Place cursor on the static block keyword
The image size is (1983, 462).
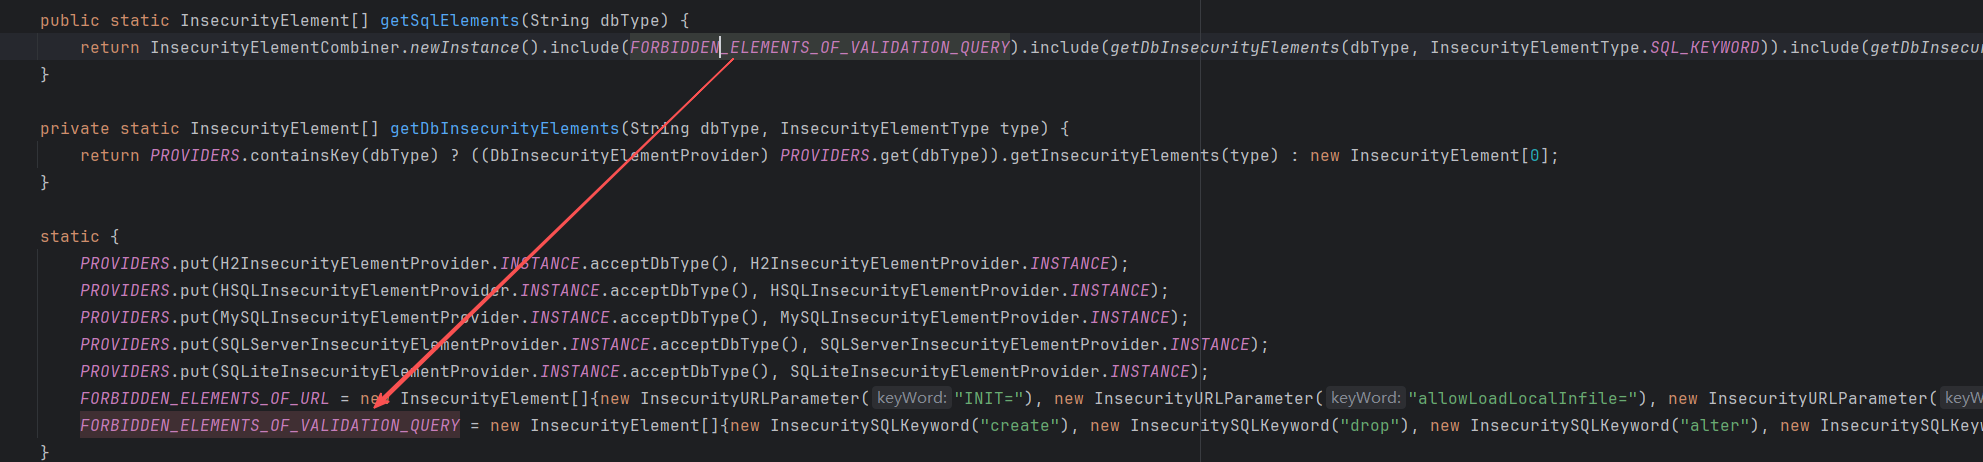[69, 236]
